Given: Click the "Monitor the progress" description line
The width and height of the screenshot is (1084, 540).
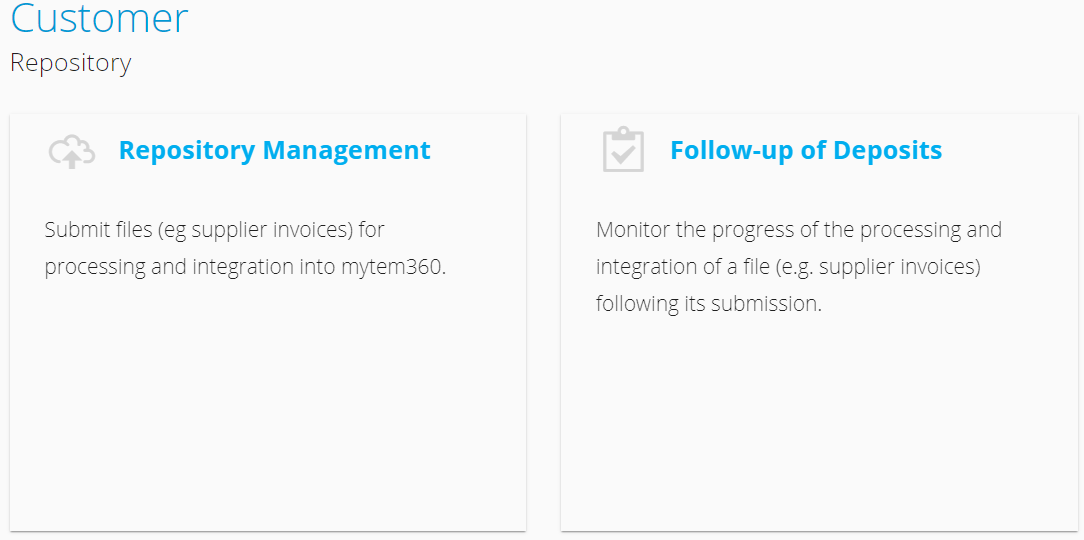Looking at the screenshot, I should point(799,230).
